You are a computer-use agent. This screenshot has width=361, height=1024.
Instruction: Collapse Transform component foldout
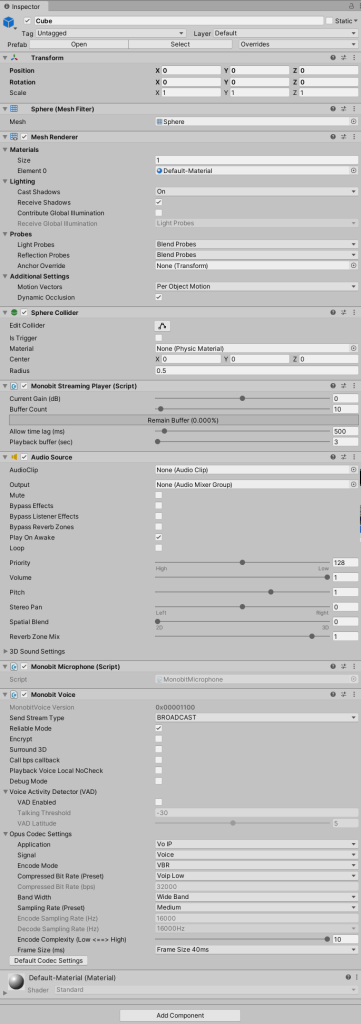[x=5, y=57]
